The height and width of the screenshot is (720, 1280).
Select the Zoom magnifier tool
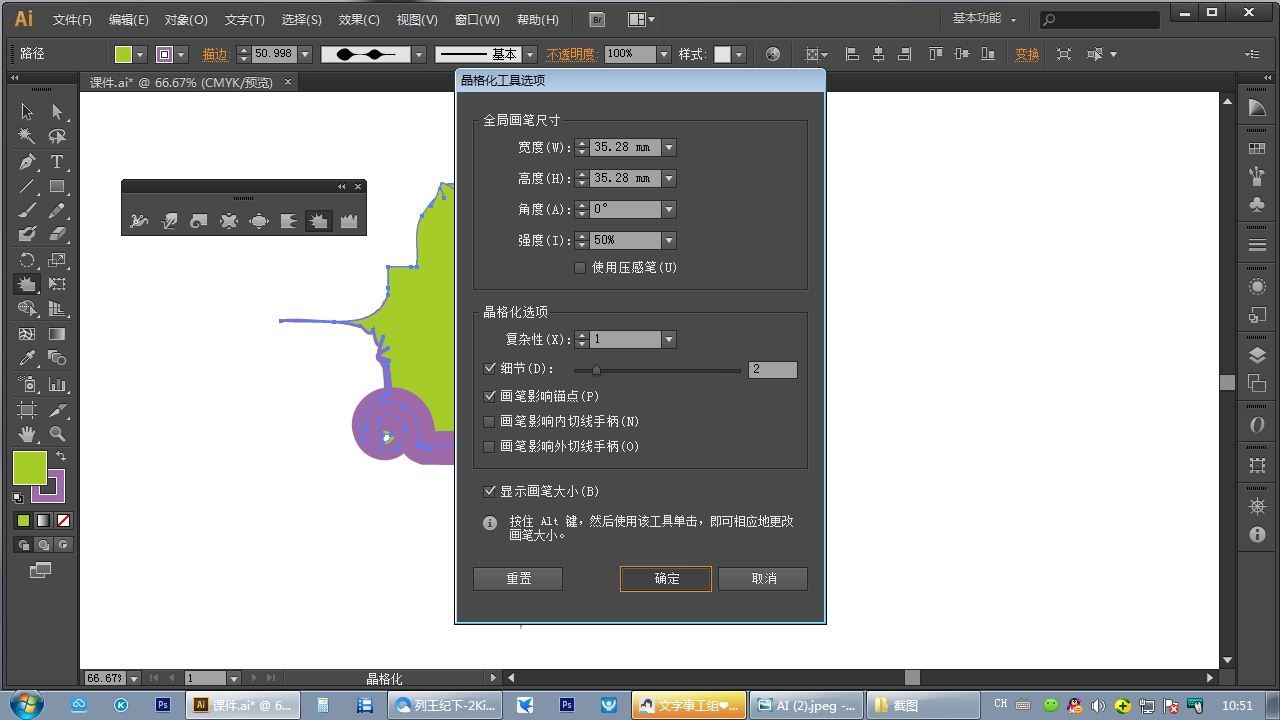pos(57,434)
